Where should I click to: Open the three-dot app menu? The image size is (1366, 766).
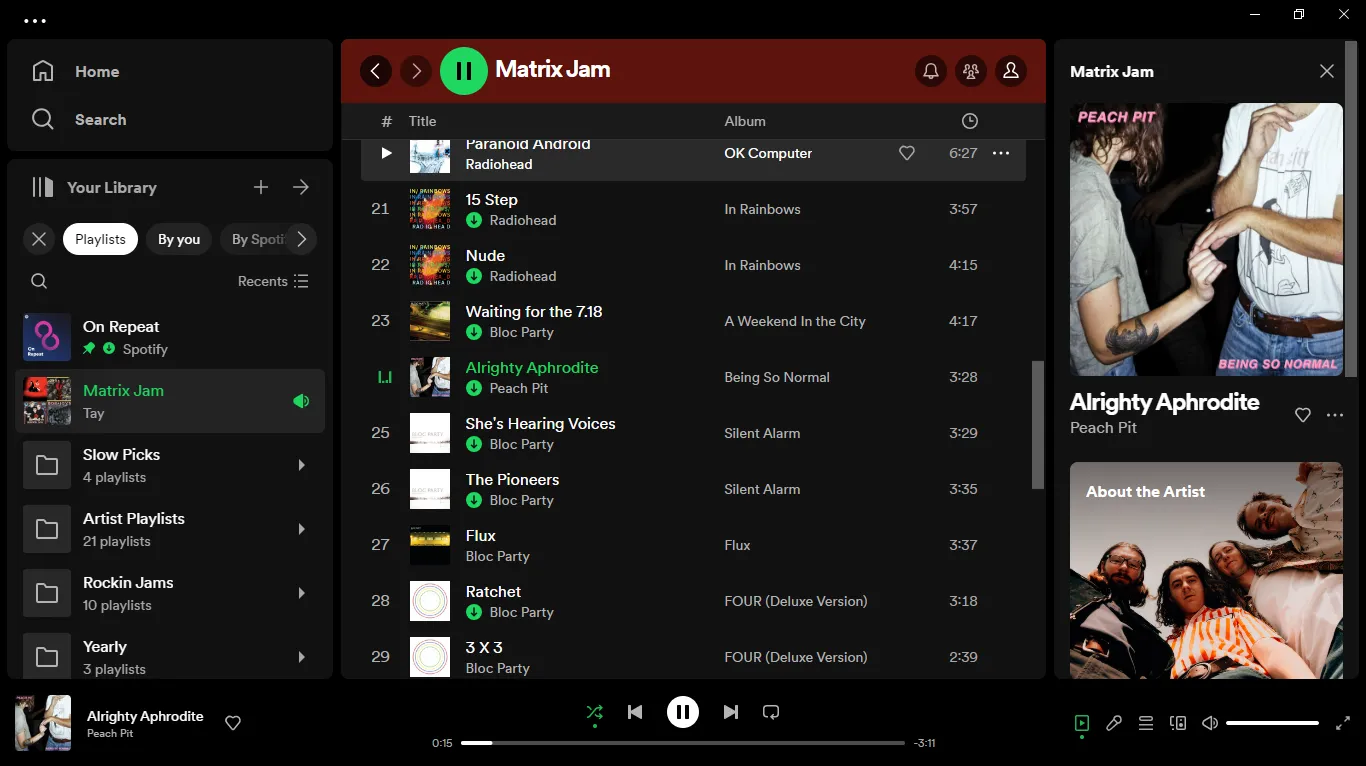click(x=35, y=20)
